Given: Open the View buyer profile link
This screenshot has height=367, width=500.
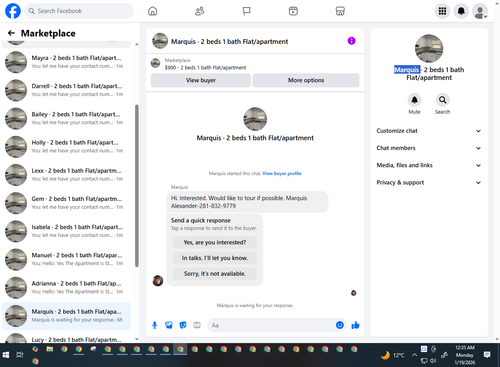Looking at the screenshot, I should (x=282, y=173).
